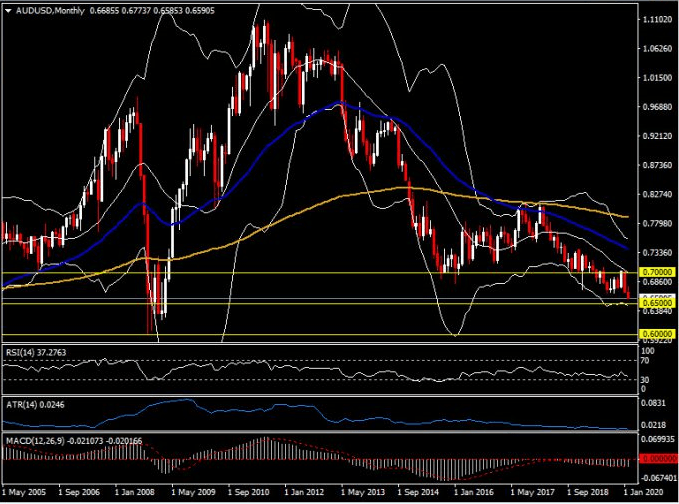This screenshot has width=679, height=504.
Task: Click the 0.68600 price scale value
Action: point(657,281)
